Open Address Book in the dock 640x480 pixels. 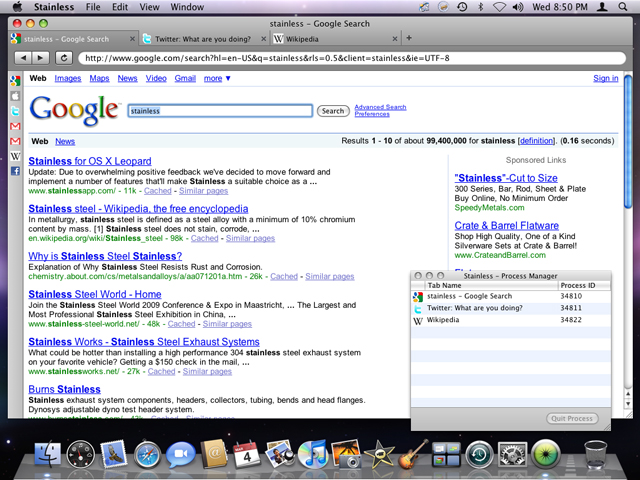(x=214, y=454)
